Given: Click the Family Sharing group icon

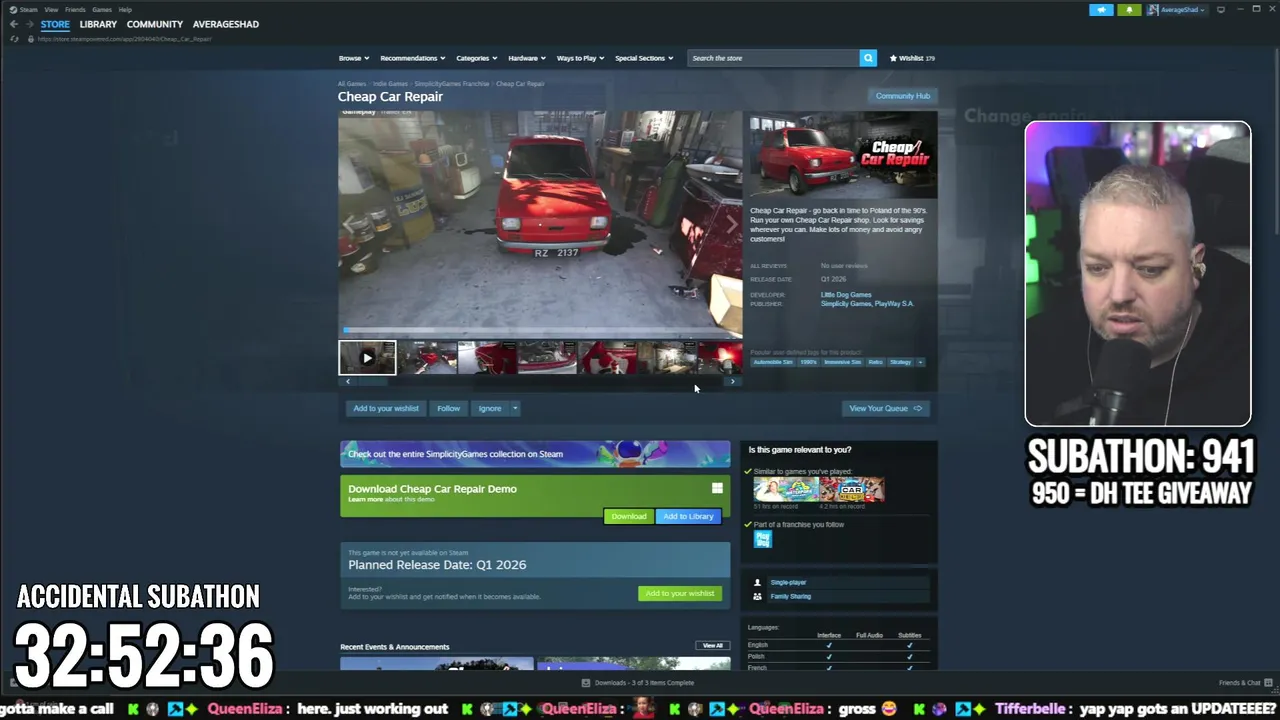Looking at the screenshot, I should (757, 596).
